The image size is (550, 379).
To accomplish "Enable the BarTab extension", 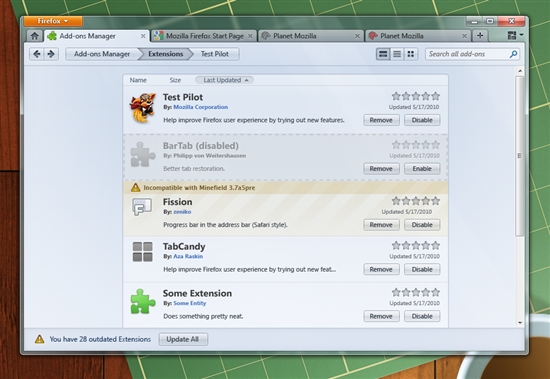I will point(422,169).
